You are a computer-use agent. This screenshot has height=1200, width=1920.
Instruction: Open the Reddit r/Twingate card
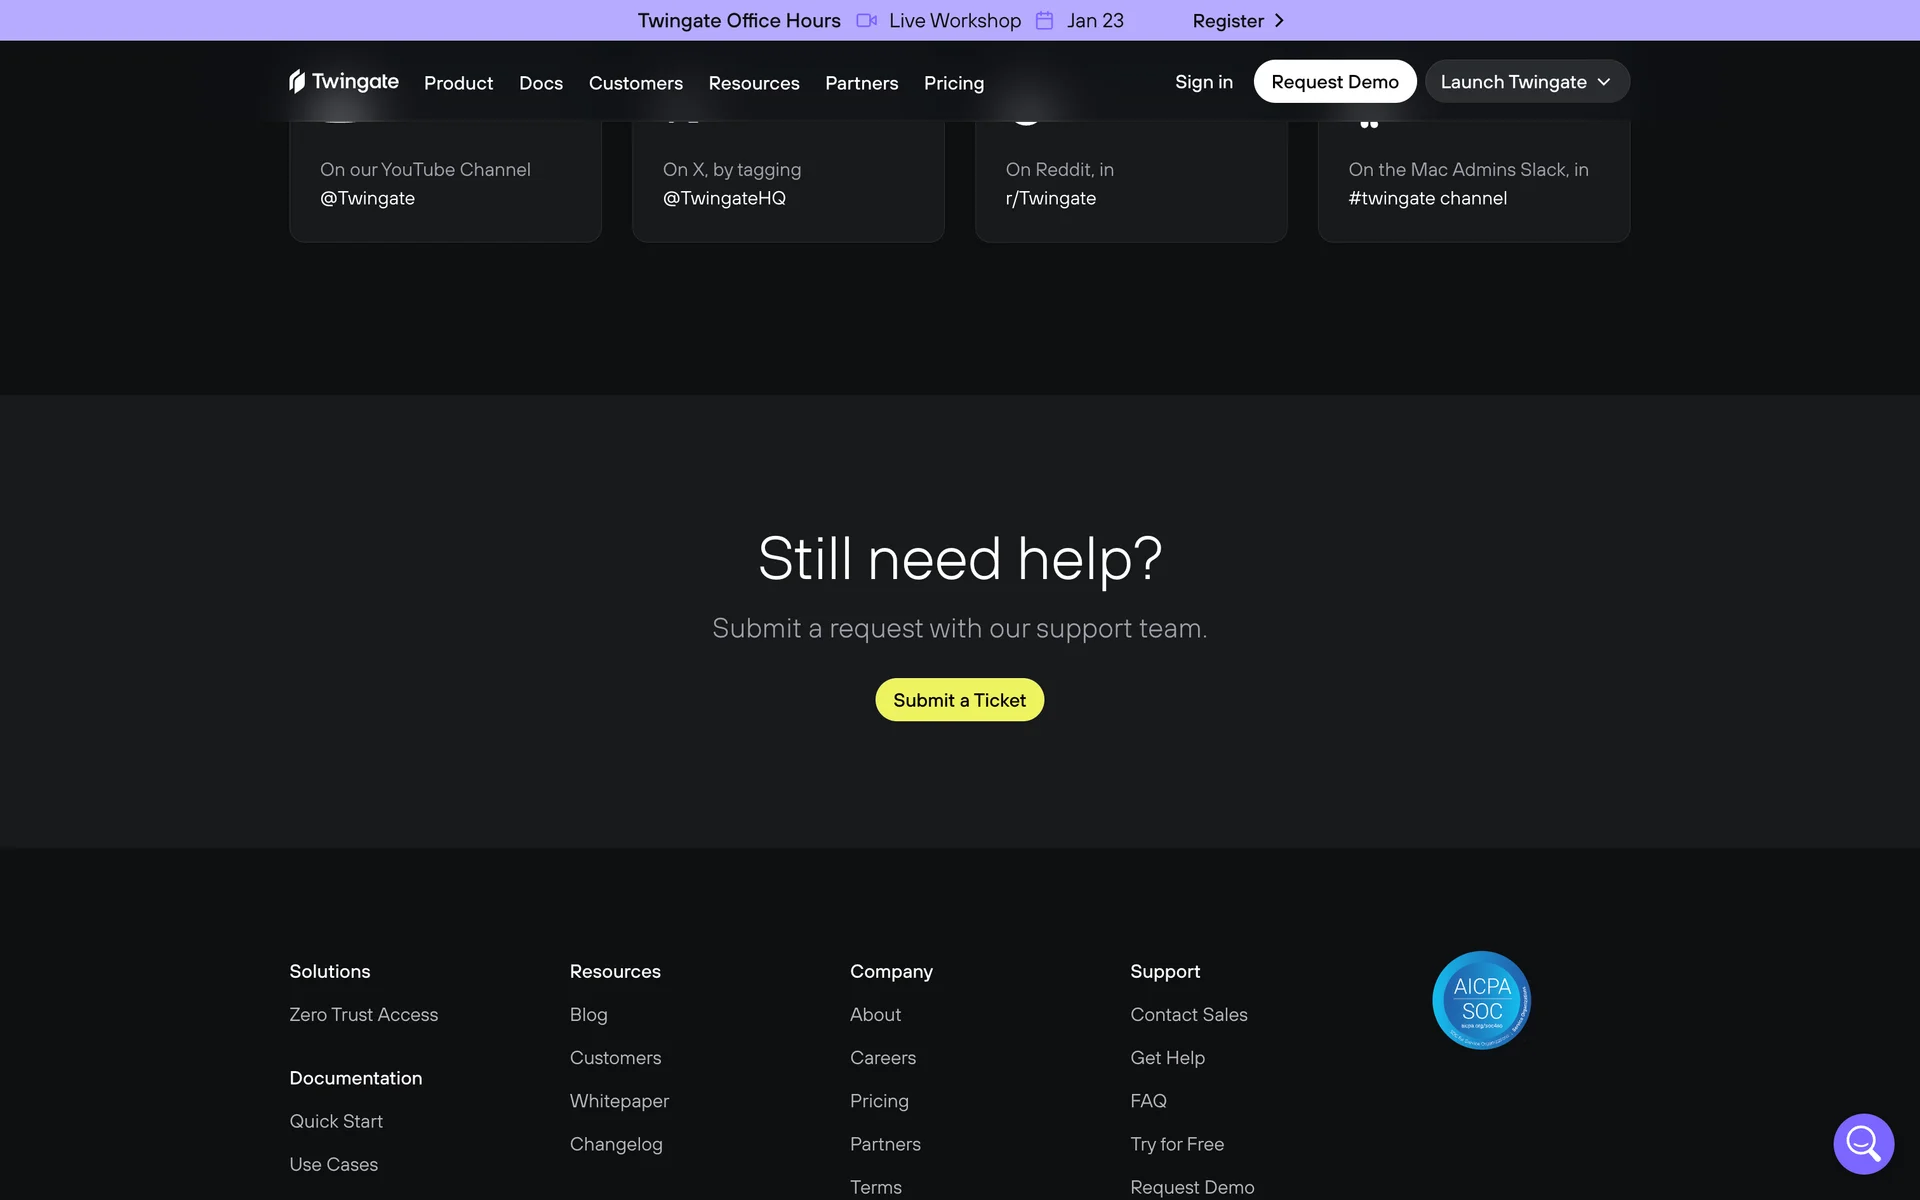pos(1130,184)
